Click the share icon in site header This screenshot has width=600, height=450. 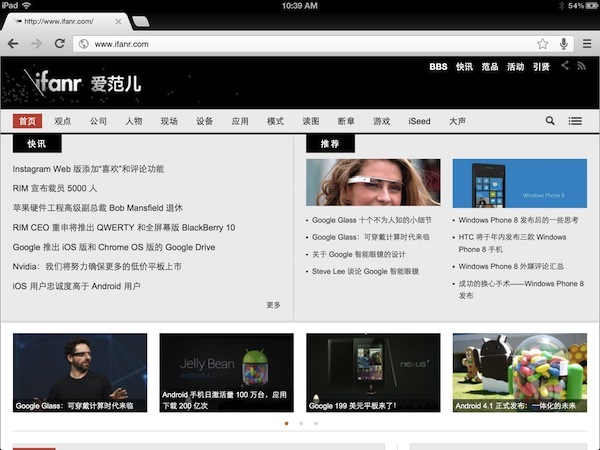tap(565, 66)
